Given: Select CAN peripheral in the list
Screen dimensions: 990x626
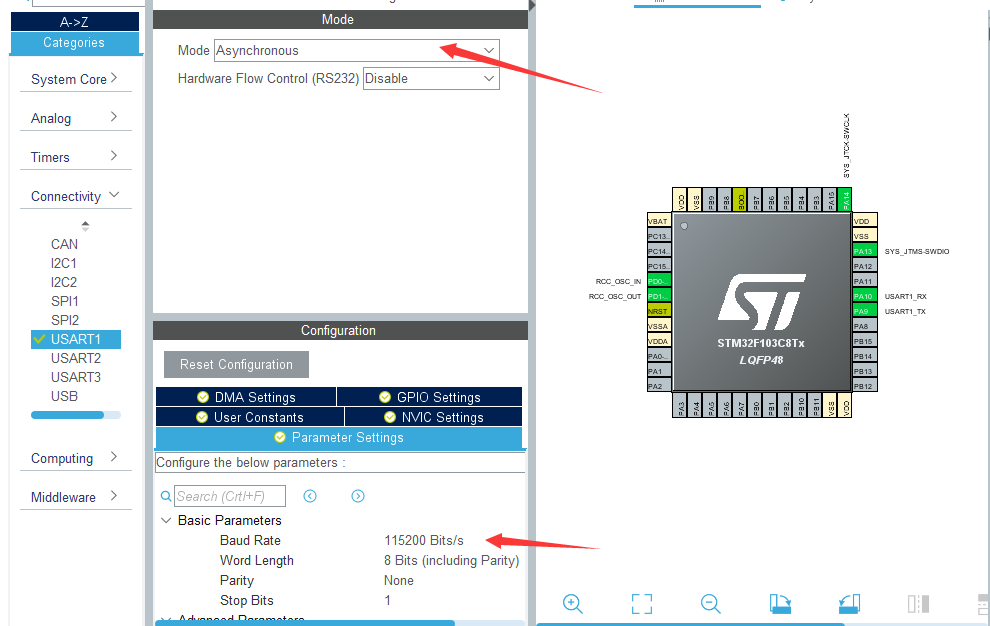Looking at the screenshot, I should pos(64,244).
